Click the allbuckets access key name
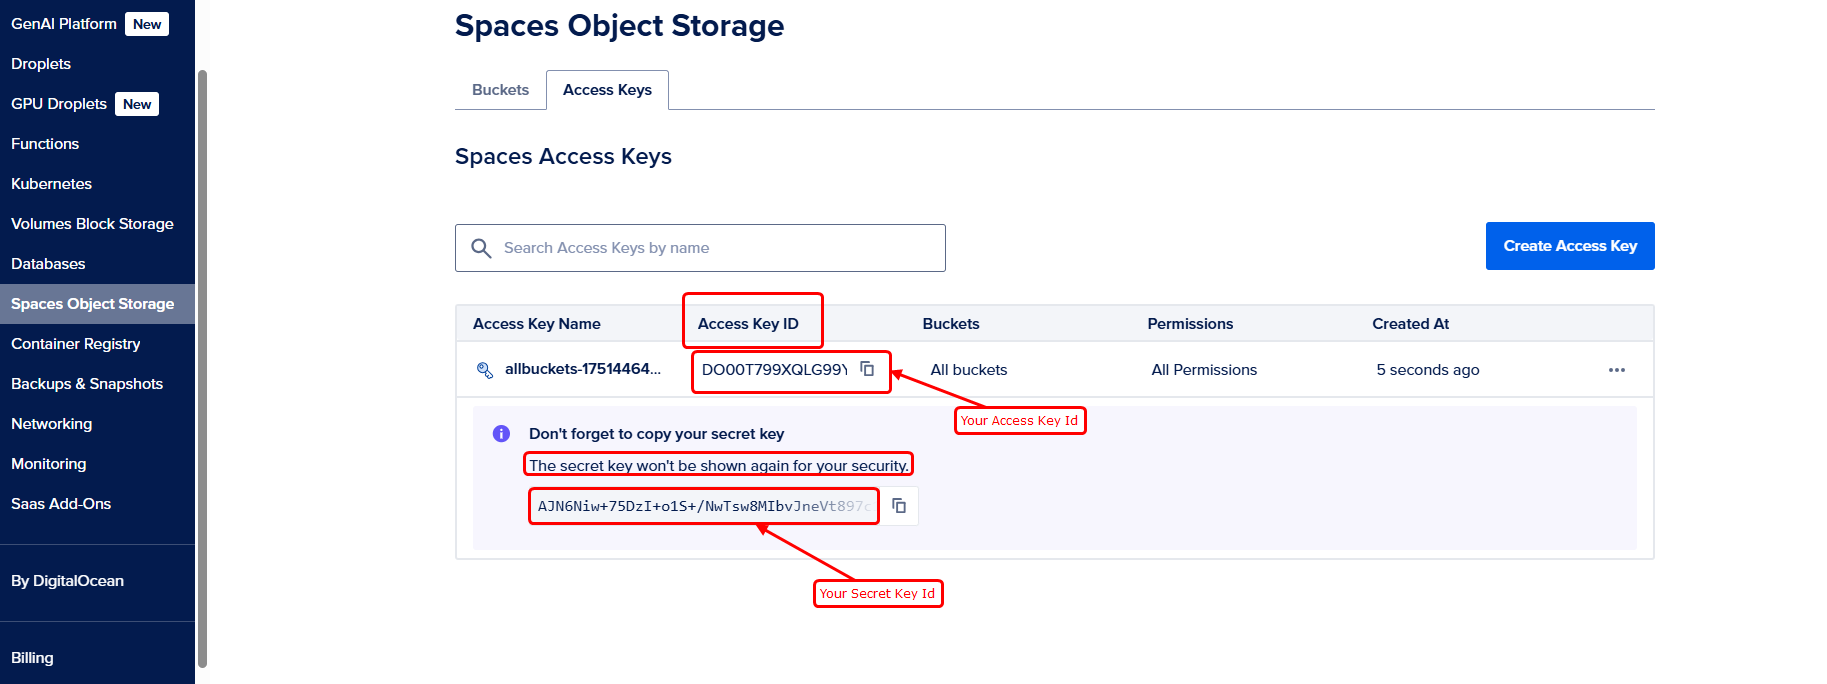 point(582,369)
